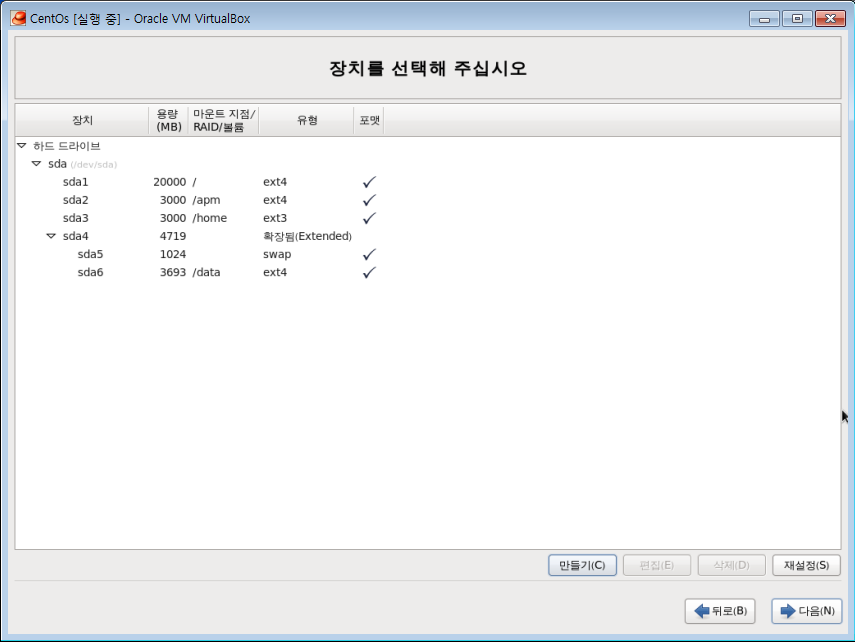Select the sda5 swap partition row

(x=428, y=254)
